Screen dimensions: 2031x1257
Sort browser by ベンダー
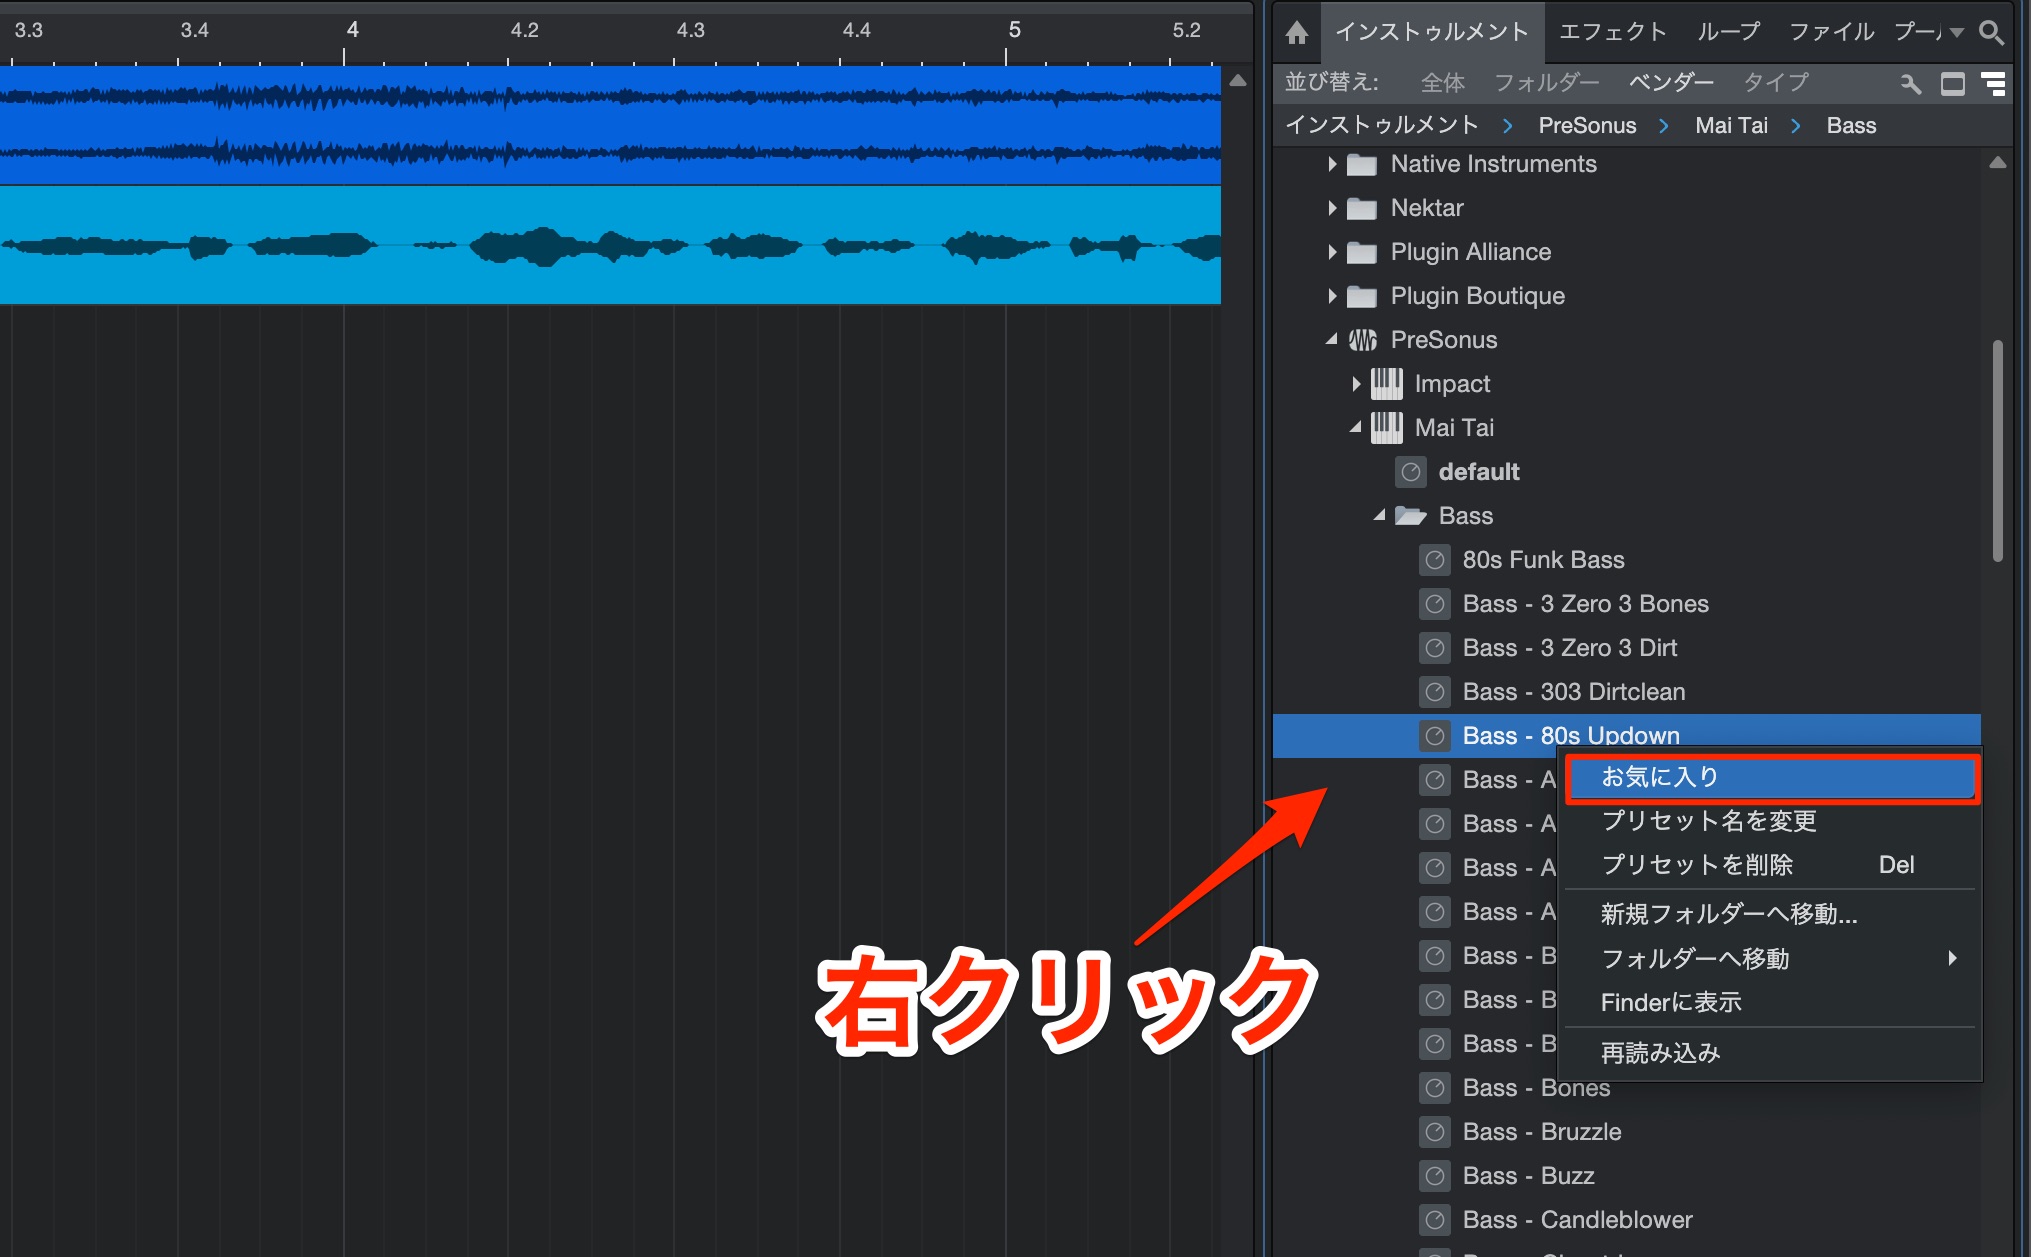click(1671, 83)
